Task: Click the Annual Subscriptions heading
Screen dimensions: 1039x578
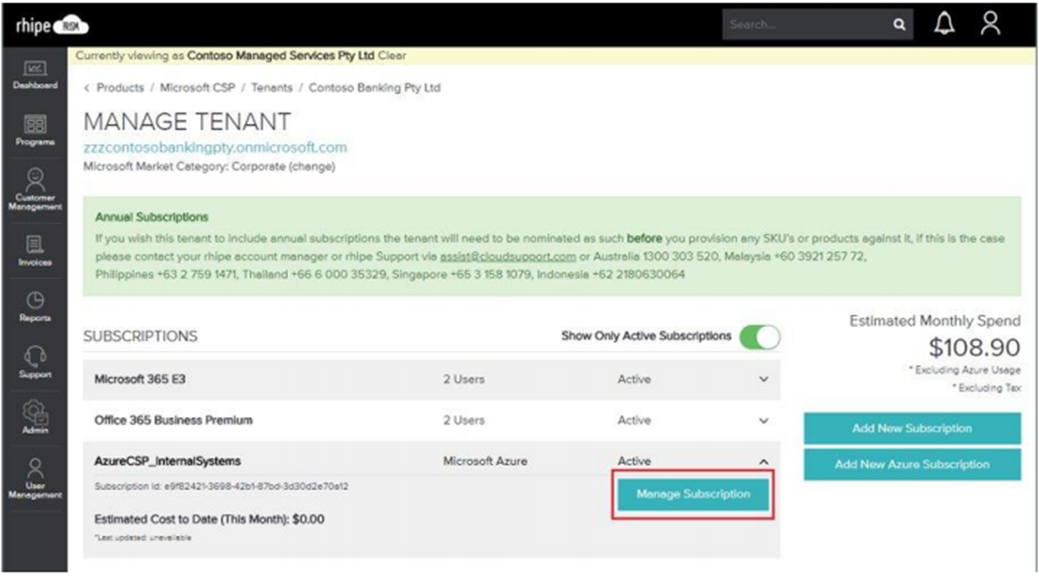Action: point(152,217)
